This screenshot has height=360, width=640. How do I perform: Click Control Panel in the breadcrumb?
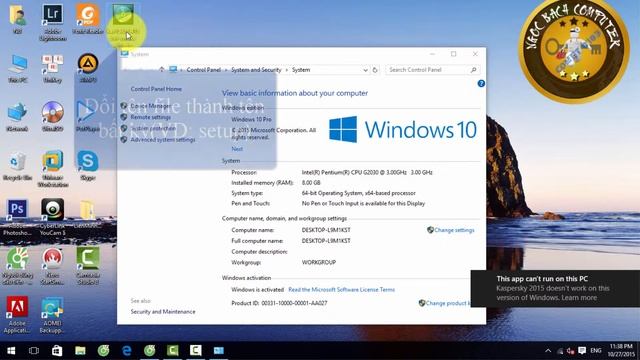coord(204,70)
